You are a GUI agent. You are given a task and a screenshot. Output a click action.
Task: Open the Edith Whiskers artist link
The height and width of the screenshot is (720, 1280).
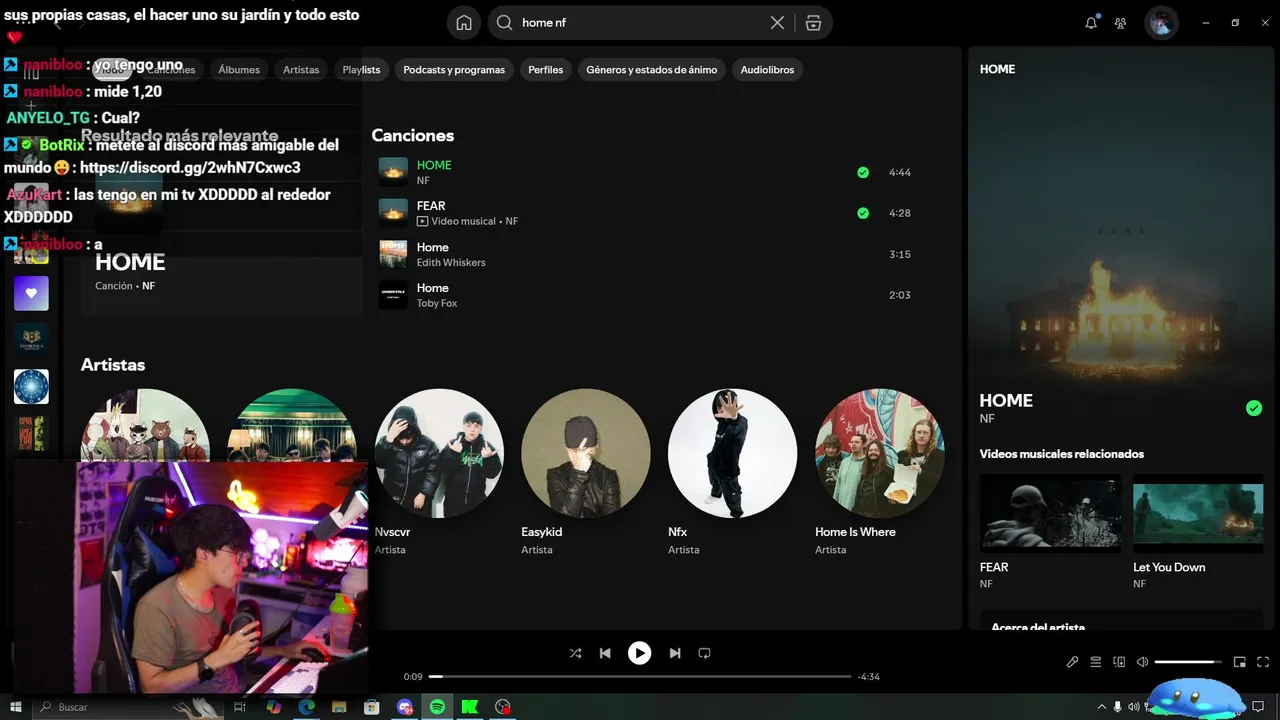click(x=451, y=263)
